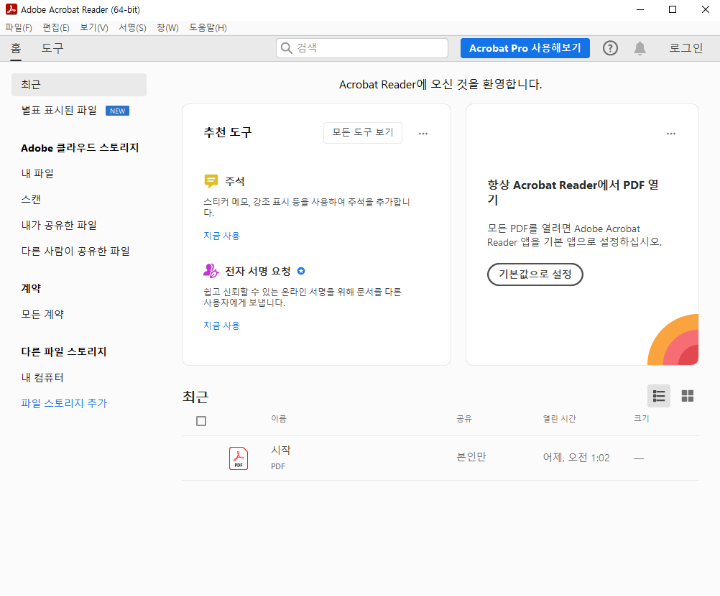This screenshot has width=720, height=596.
Task: Switch to the 도구 tab
Action: pos(52,48)
